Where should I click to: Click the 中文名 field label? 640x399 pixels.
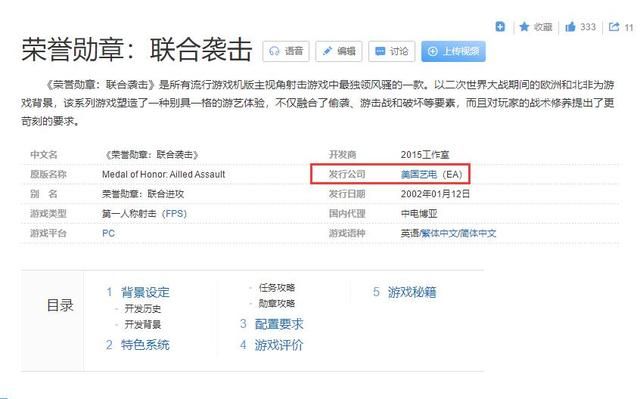(x=44, y=155)
